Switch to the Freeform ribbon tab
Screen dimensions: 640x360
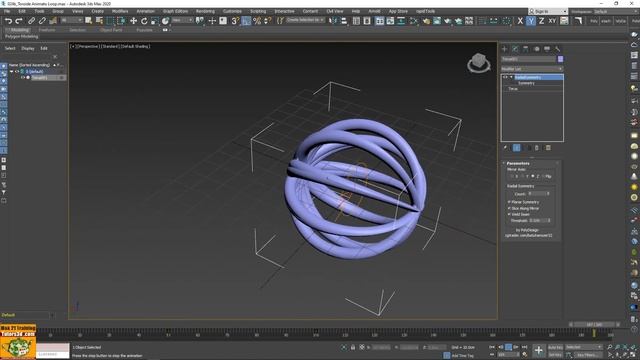[x=47, y=30]
